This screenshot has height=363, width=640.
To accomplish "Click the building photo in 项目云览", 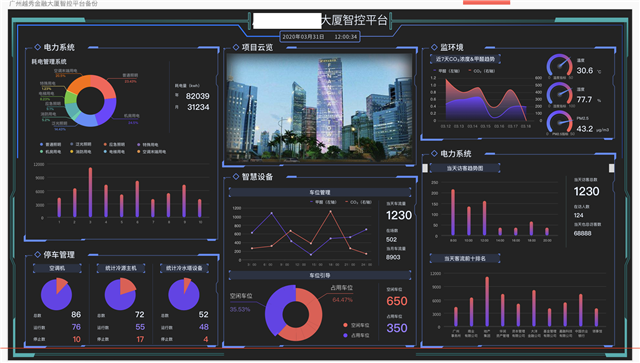I will click(320, 107).
